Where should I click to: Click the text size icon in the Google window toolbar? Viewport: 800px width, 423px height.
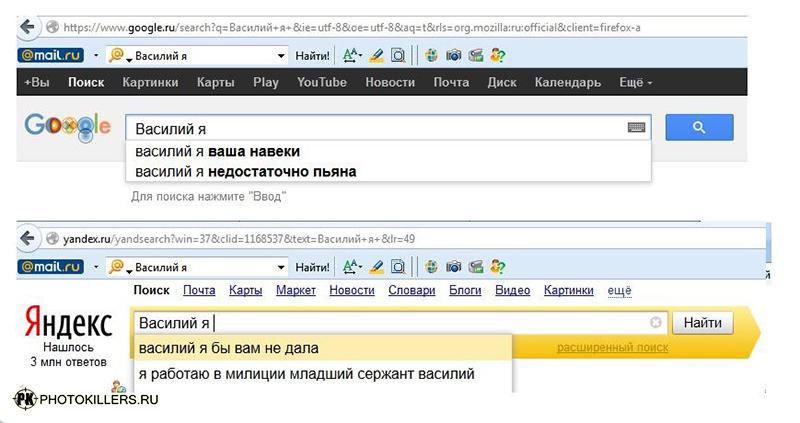click(349, 55)
